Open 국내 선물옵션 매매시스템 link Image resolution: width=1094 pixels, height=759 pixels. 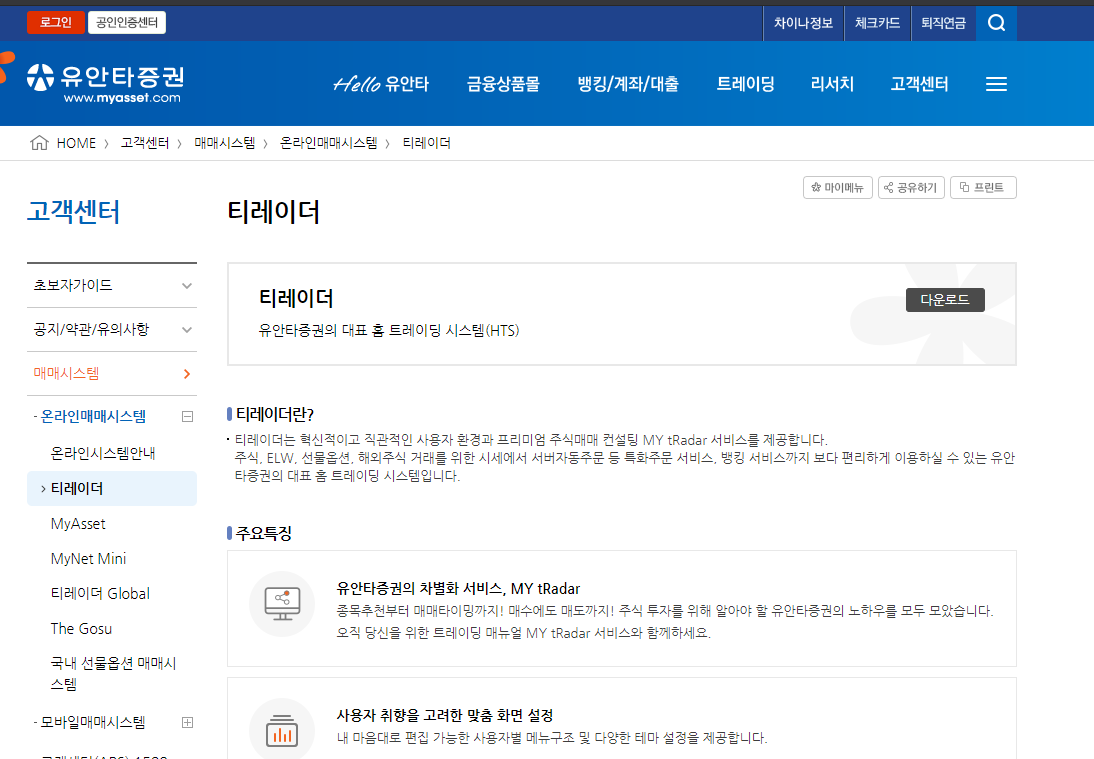(113, 673)
